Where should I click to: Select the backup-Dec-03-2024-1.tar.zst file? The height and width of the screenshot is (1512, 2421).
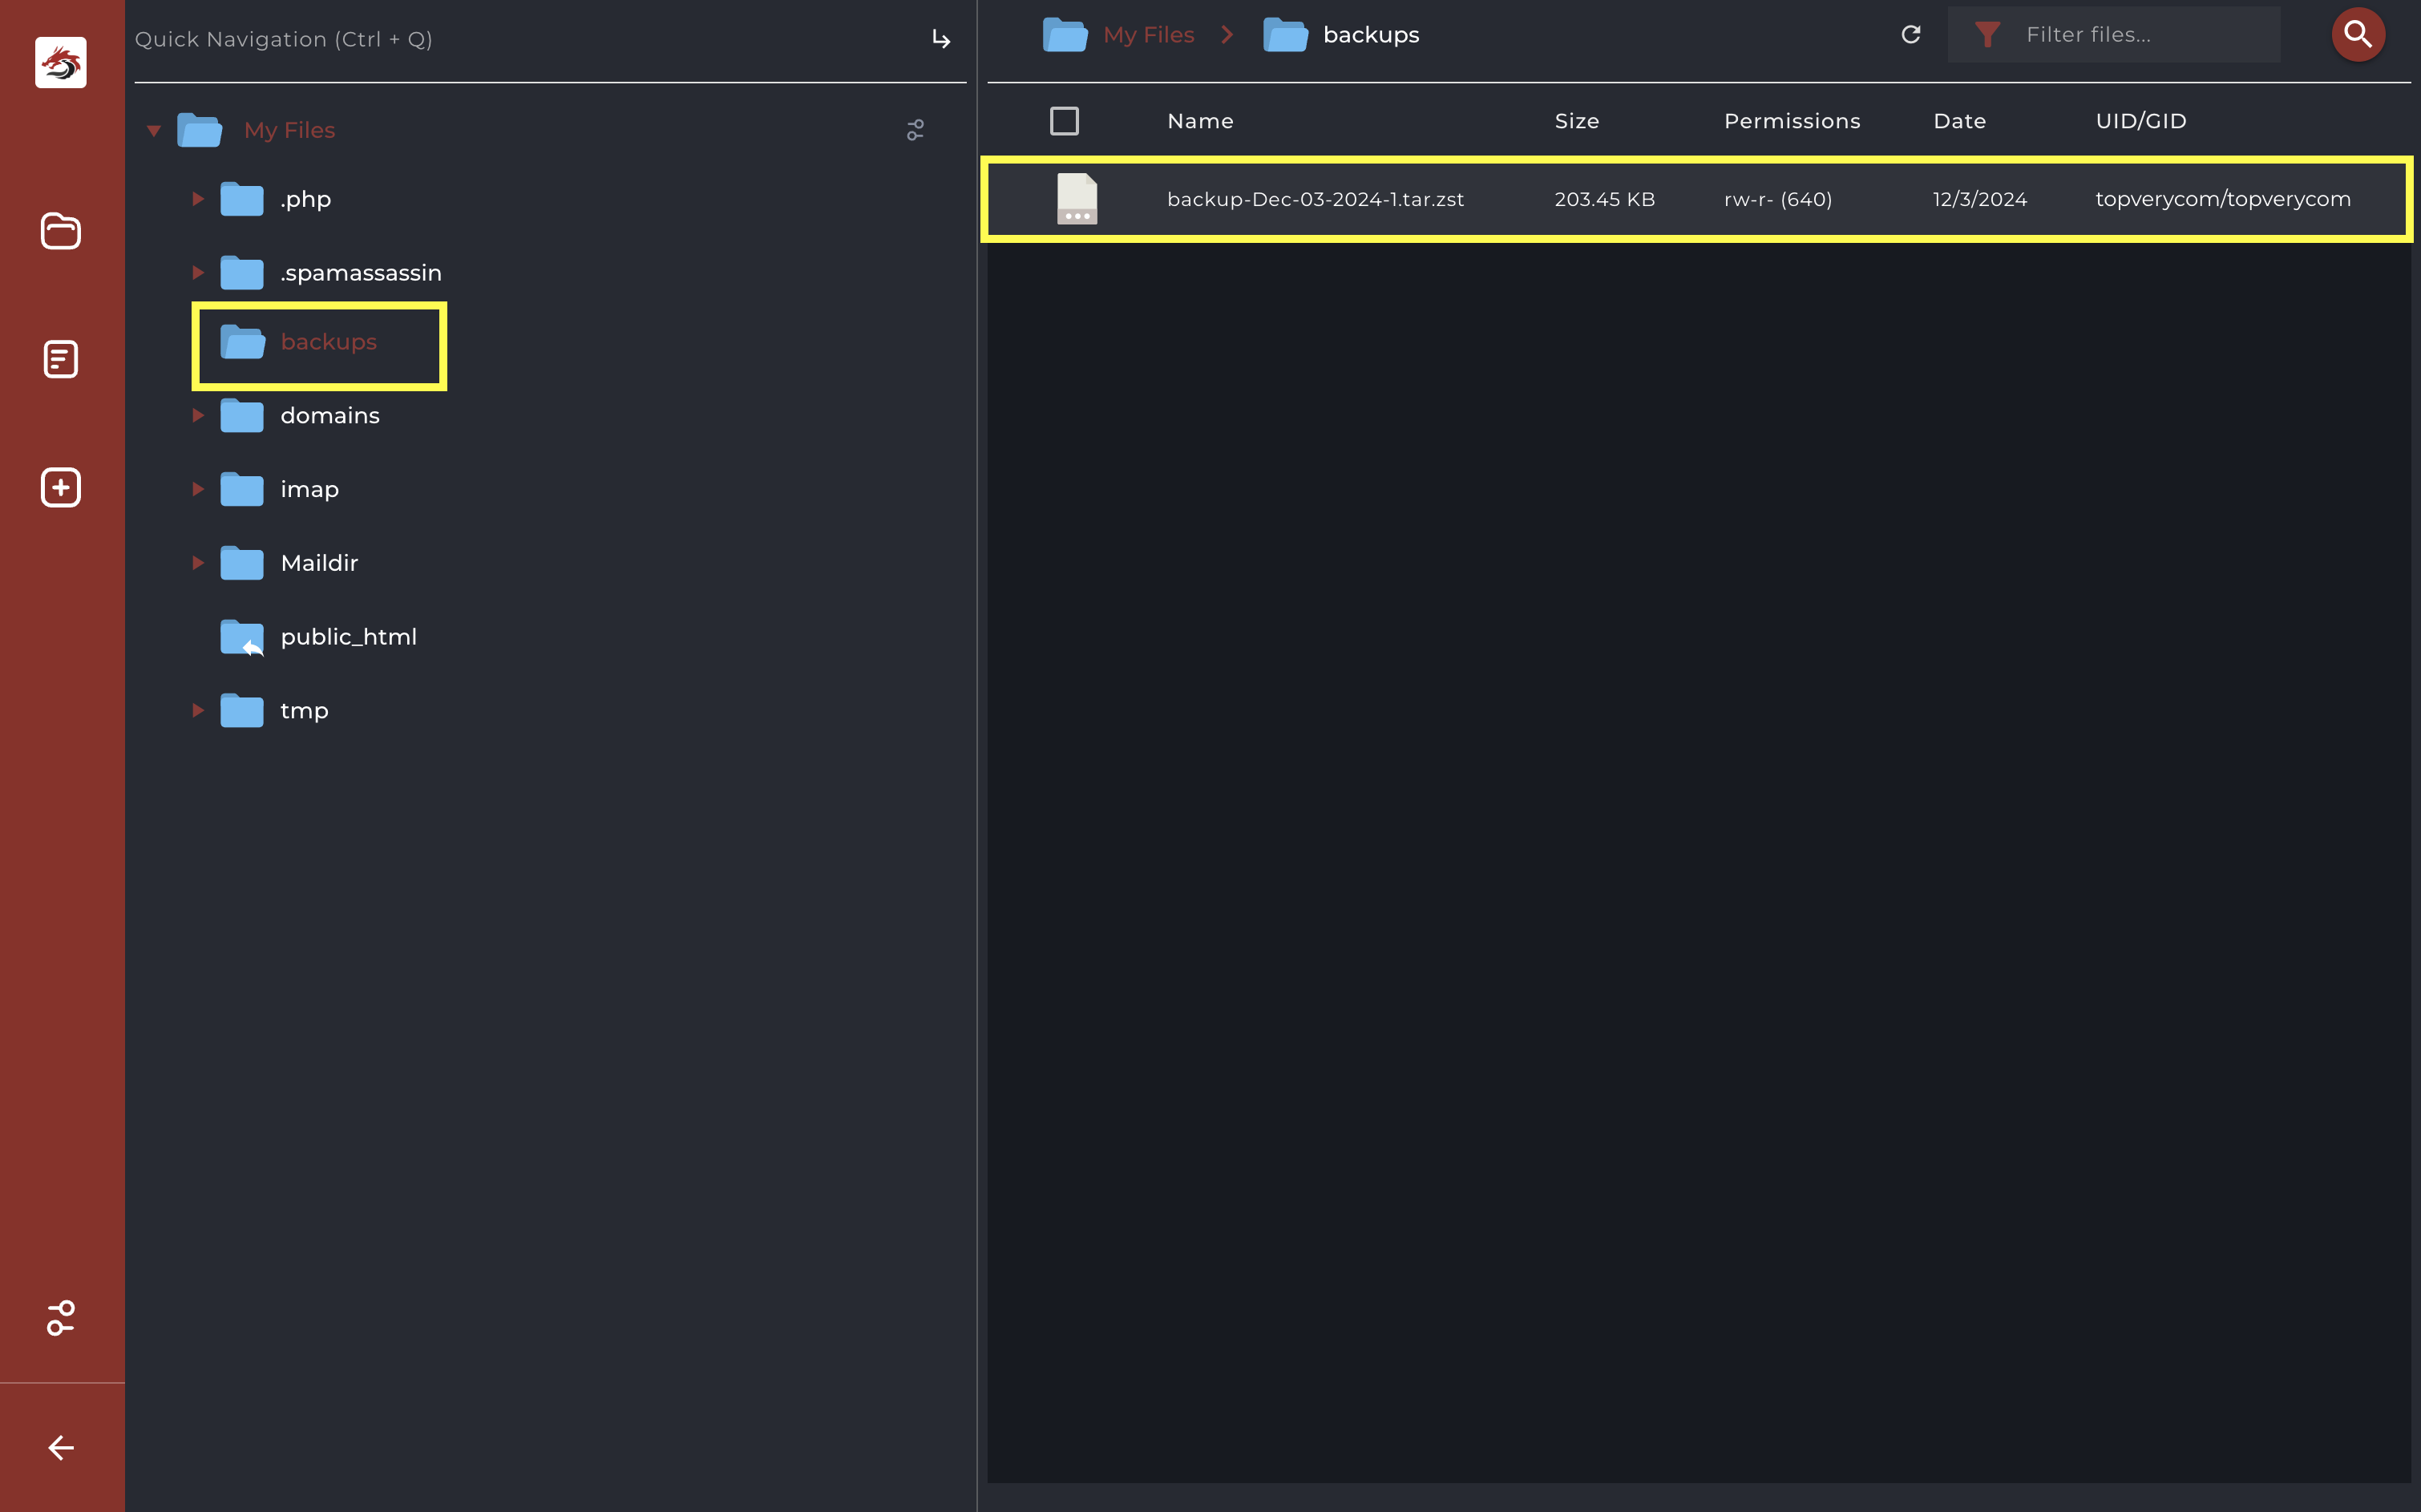pyautogui.click(x=1314, y=199)
